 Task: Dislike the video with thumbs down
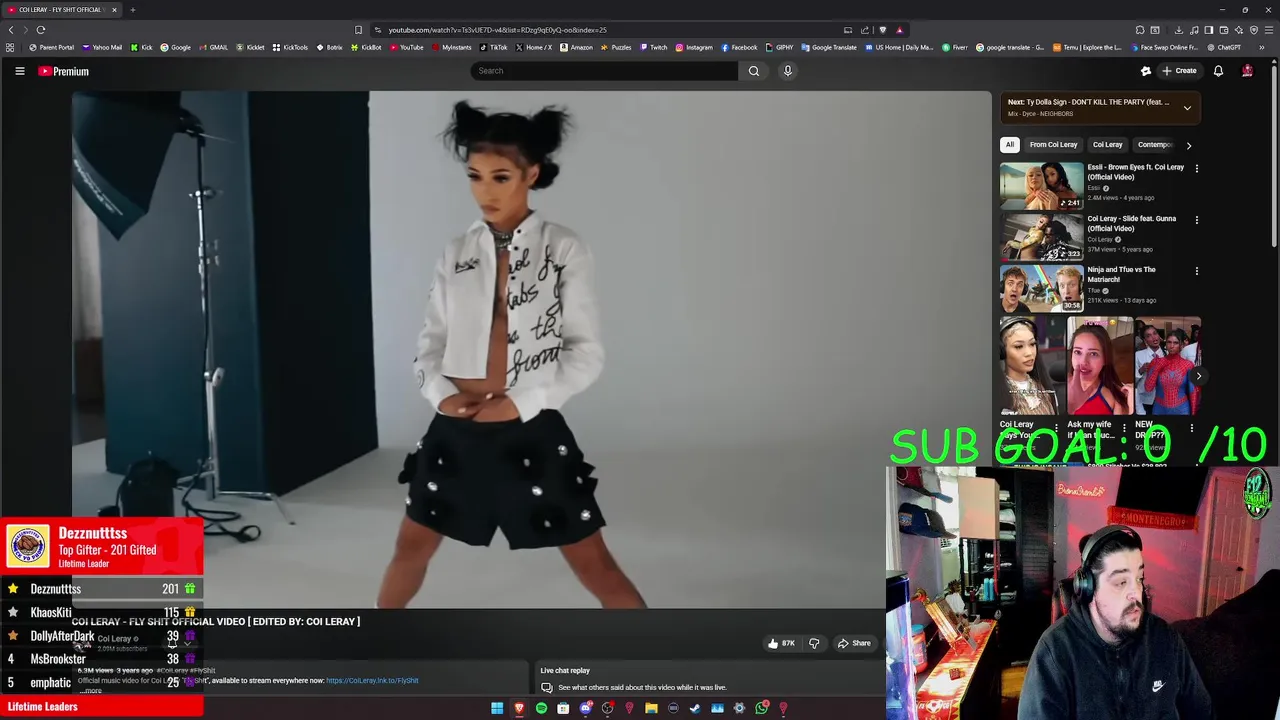[x=814, y=643]
